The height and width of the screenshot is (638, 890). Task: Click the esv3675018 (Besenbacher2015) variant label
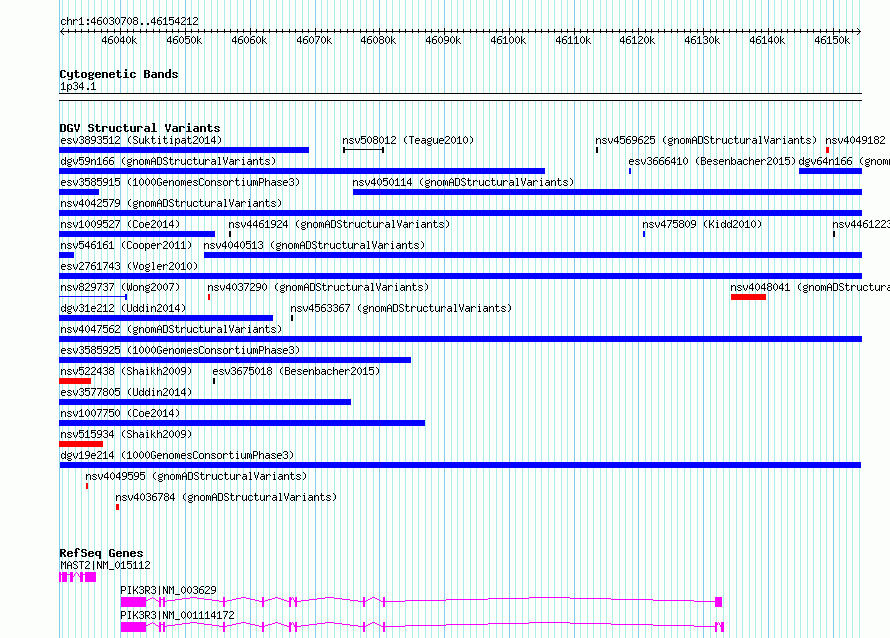click(x=296, y=371)
